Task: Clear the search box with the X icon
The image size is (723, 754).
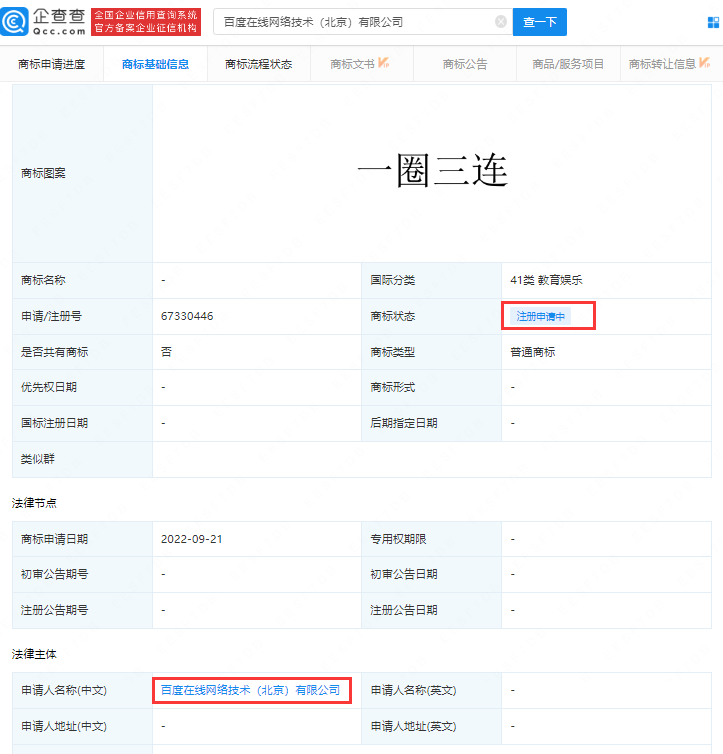Action: point(500,21)
